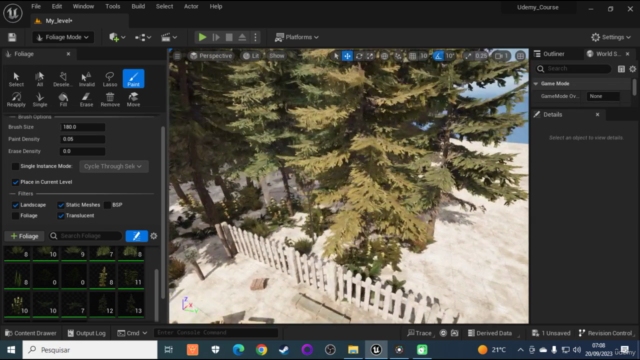The width and height of the screenshot is (640, 360).
Task: Enable the BSP filter checkbox
Action: click(107, 205)
